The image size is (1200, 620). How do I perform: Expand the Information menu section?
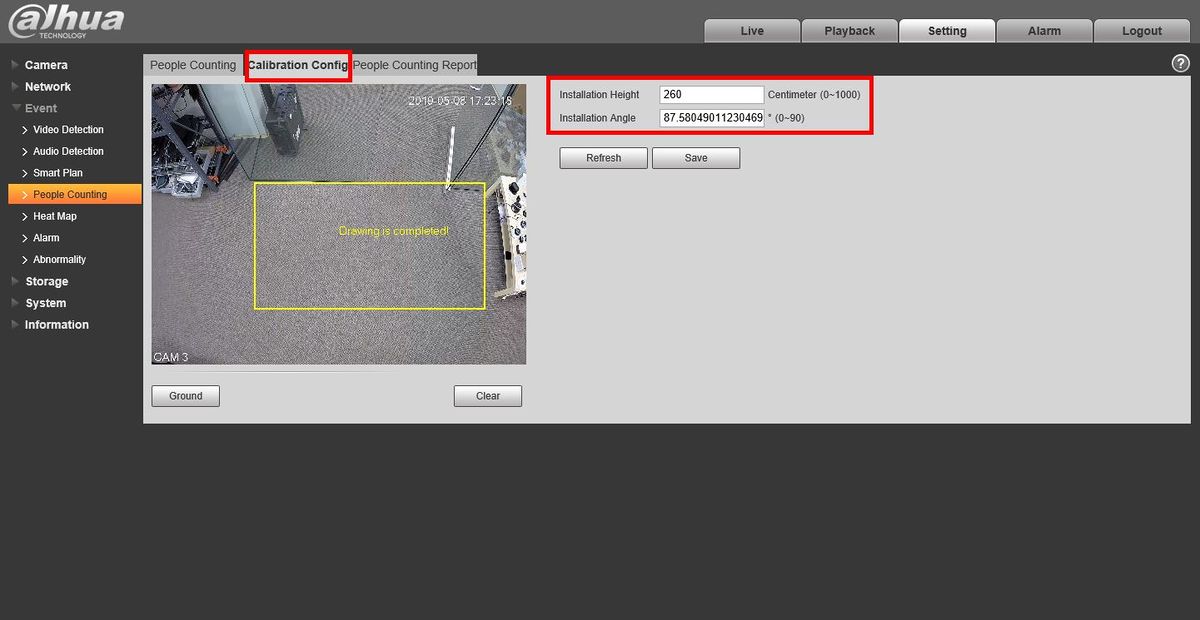(x=56, y=325)
